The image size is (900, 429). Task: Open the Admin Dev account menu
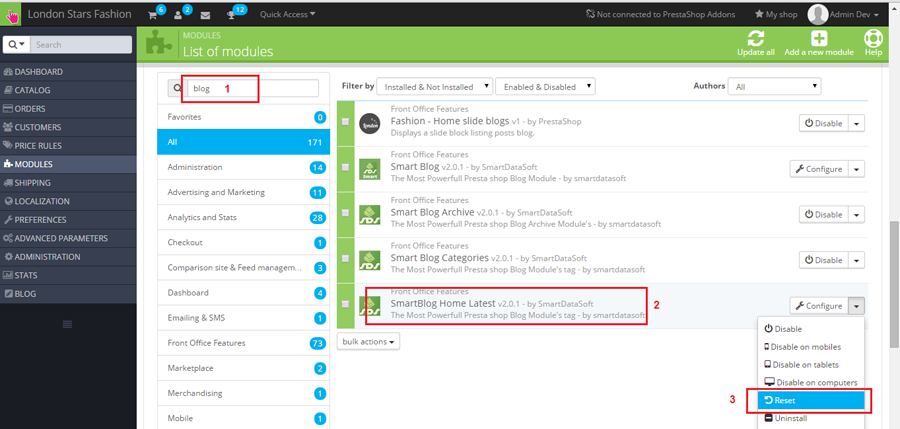(843, 14)
